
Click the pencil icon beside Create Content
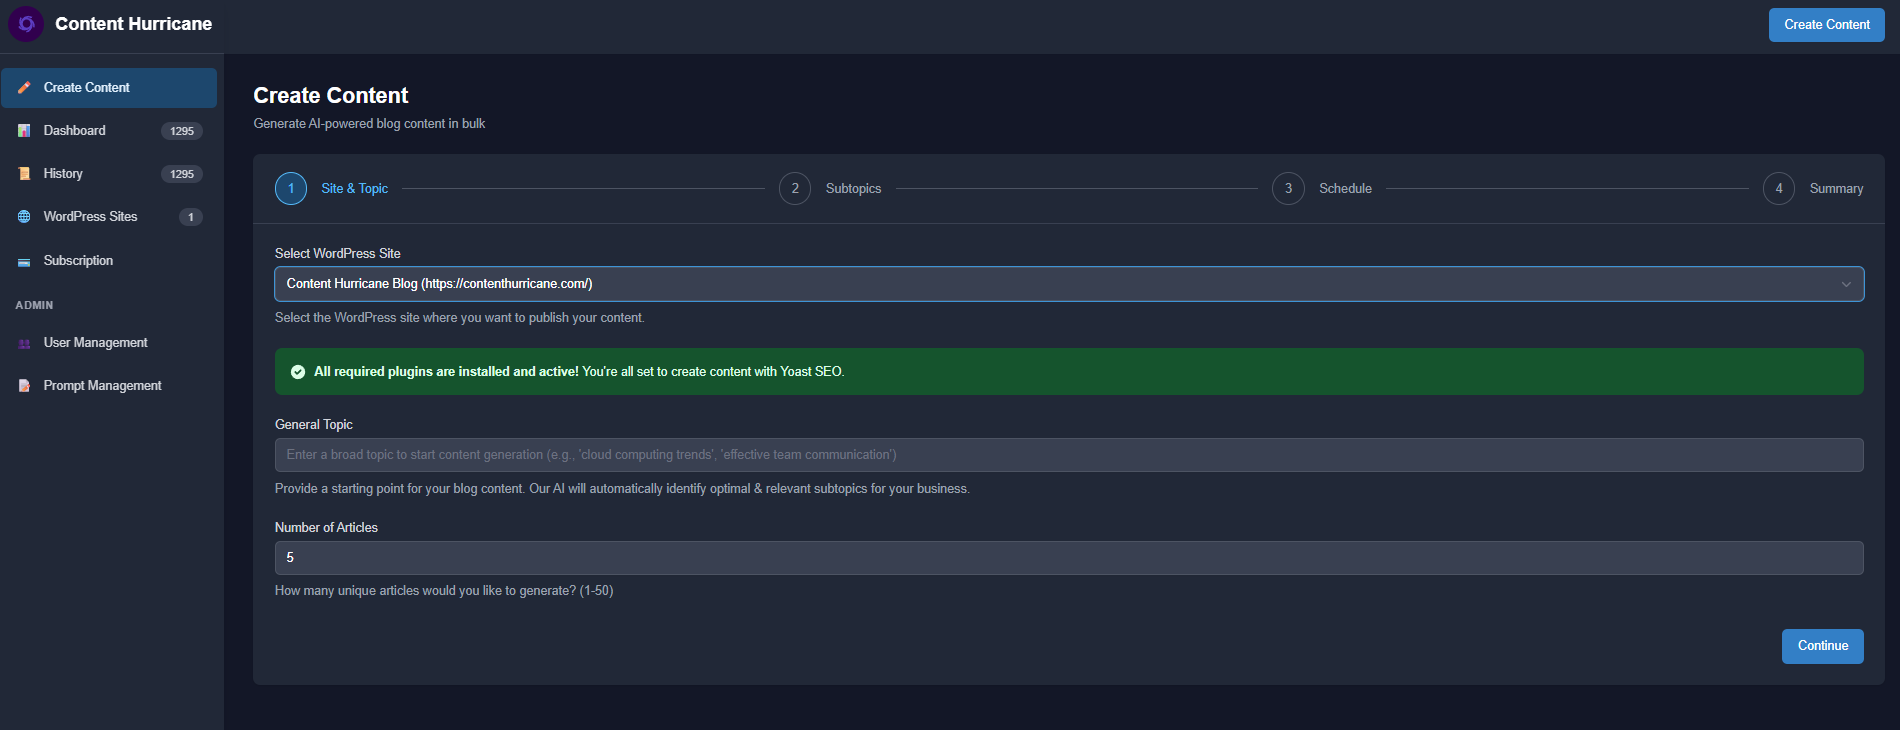[x=24, y=88]
